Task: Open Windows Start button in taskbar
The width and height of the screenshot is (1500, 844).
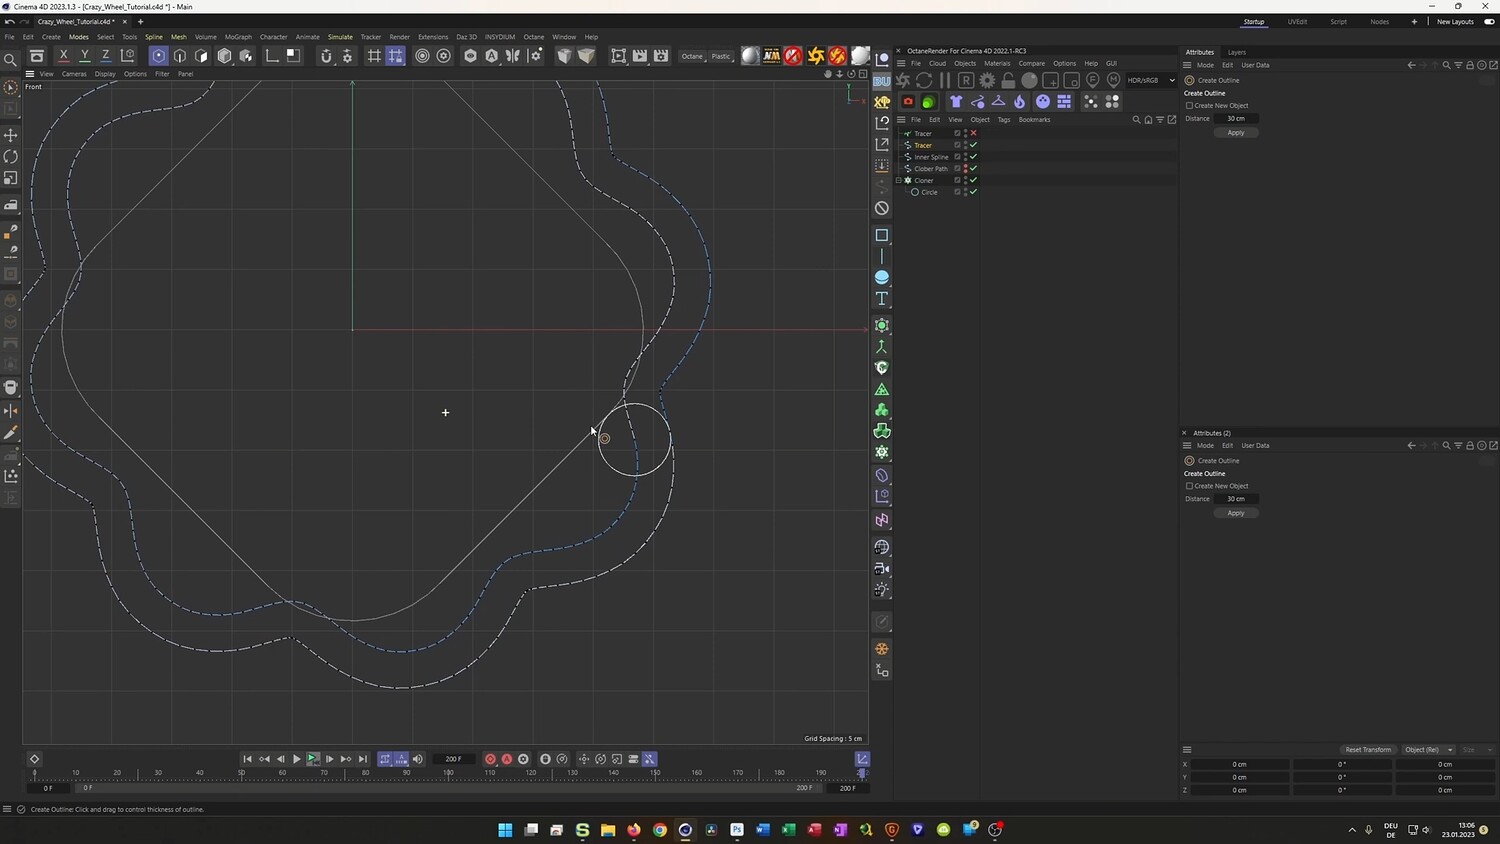Action: pos(505,830)
